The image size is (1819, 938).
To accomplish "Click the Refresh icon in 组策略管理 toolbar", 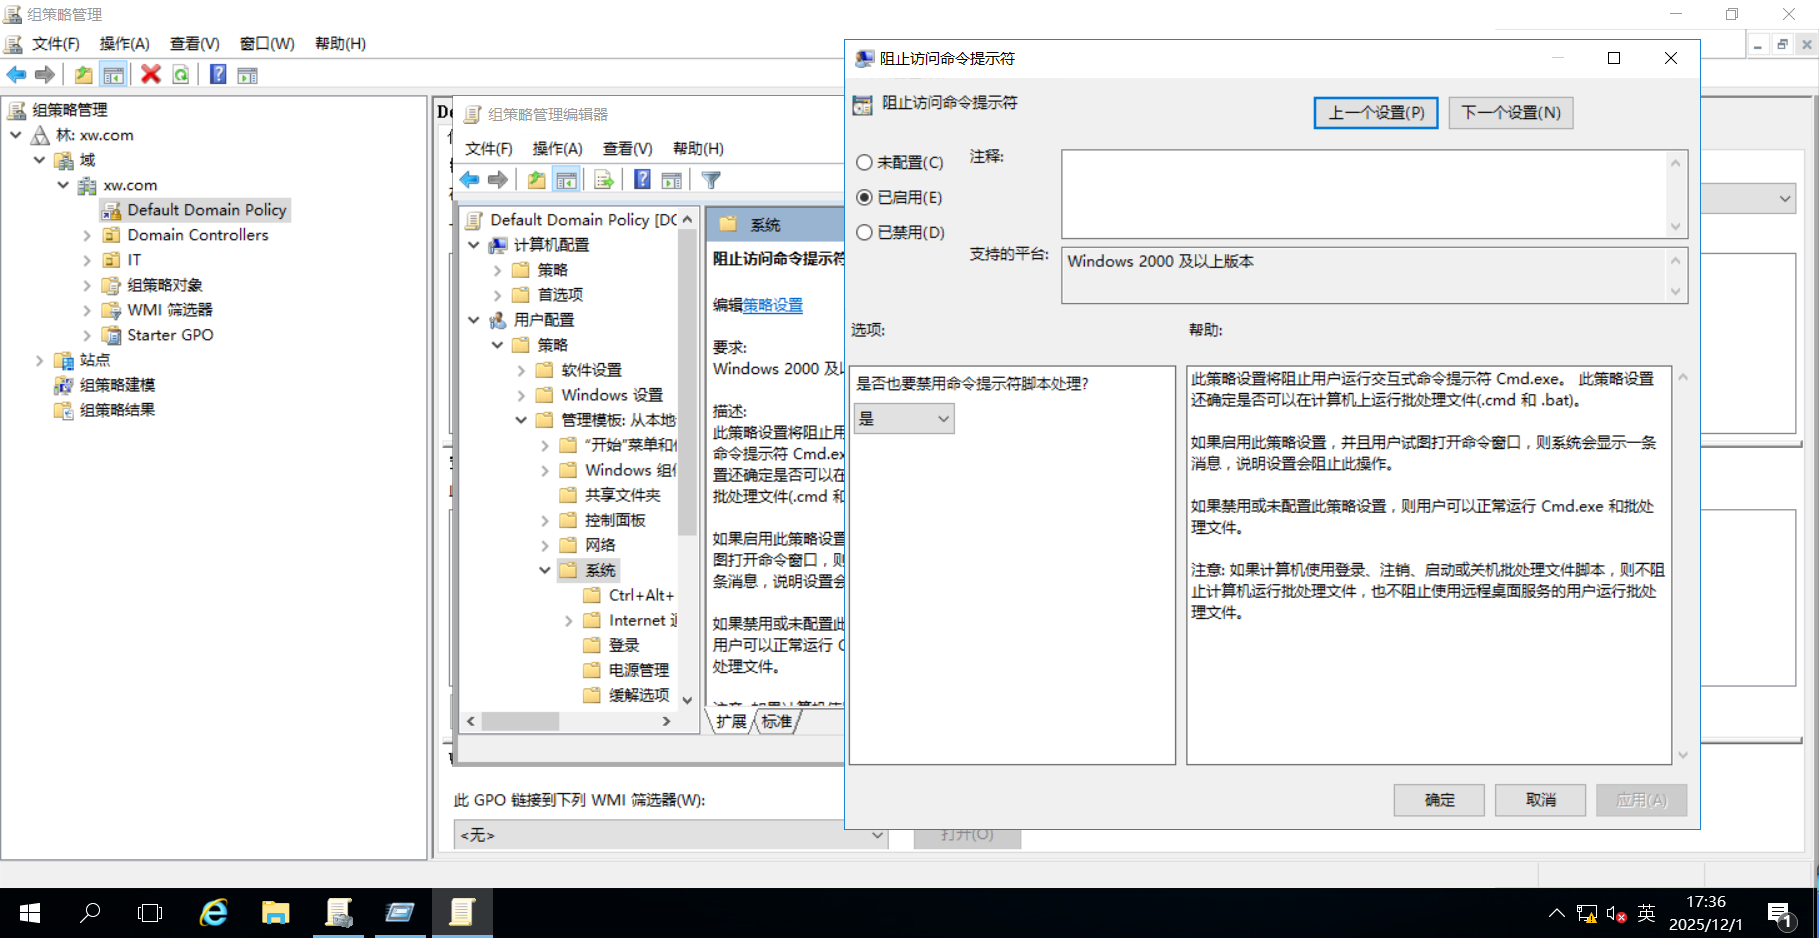I will [x=181, y=74].
